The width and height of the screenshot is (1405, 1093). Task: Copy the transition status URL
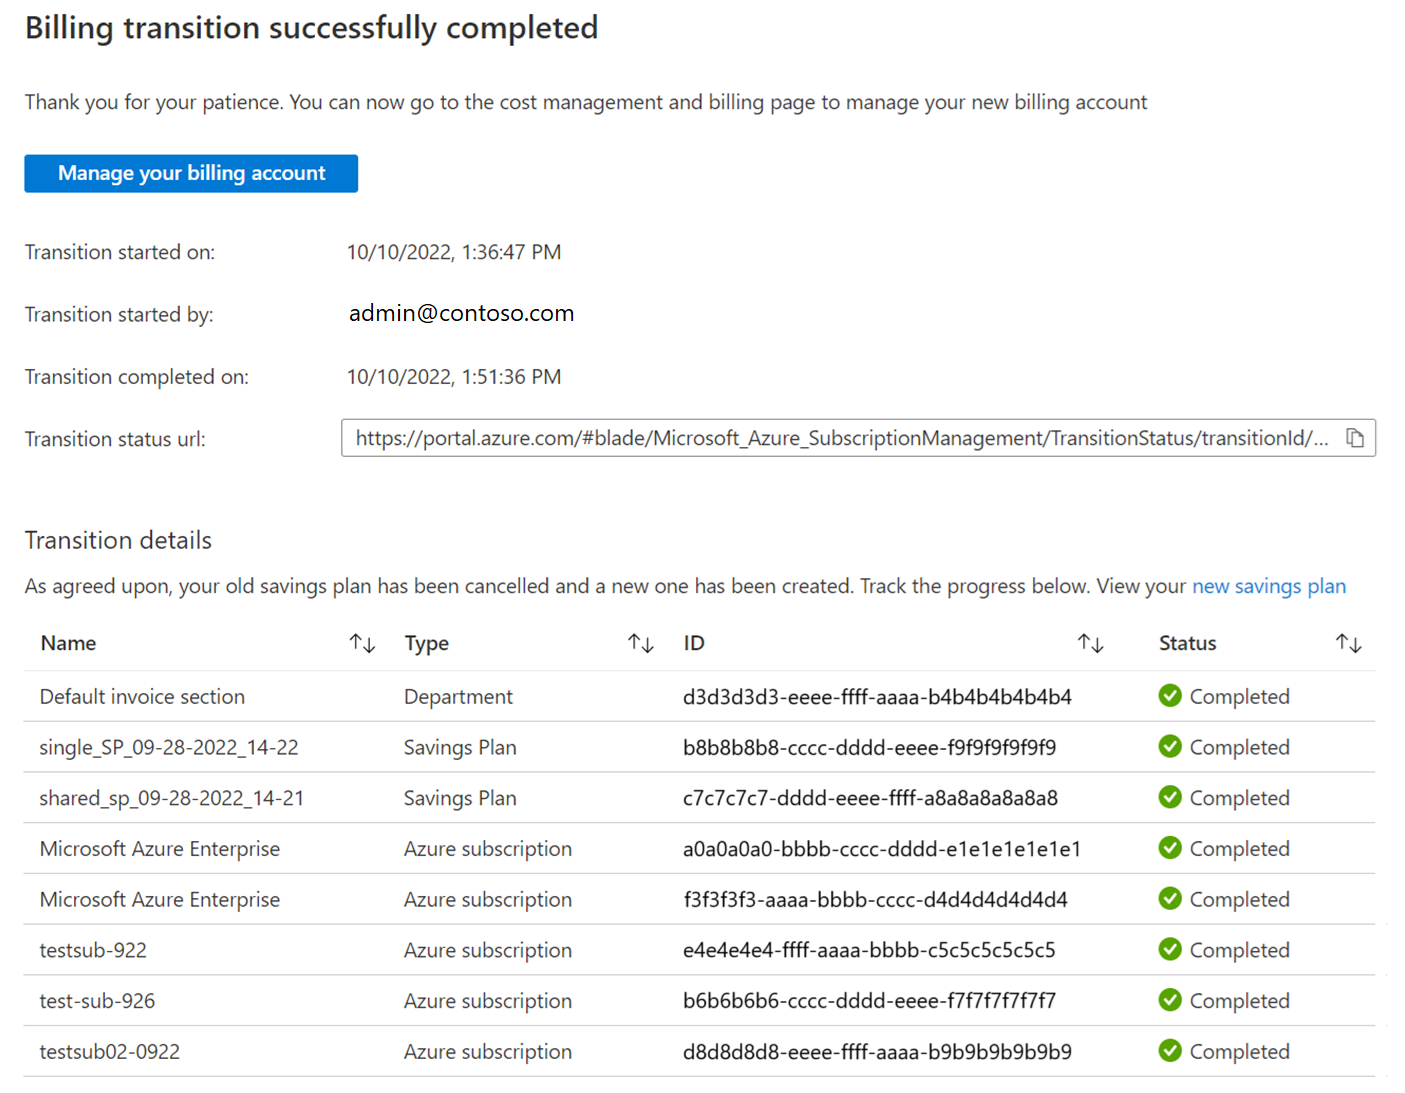click(x=1355, y=438)
